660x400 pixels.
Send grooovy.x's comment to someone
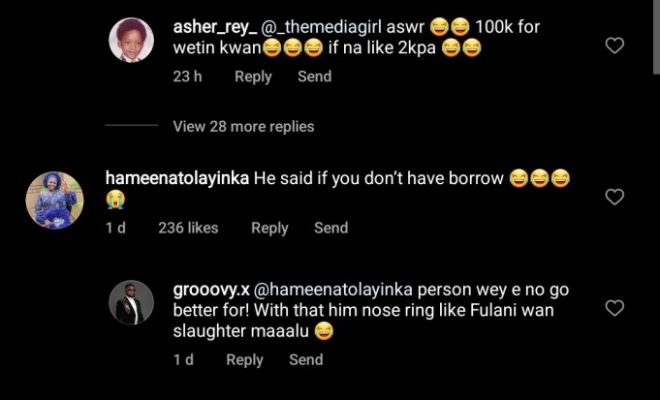pyautogui.click(x=306, y=360)
